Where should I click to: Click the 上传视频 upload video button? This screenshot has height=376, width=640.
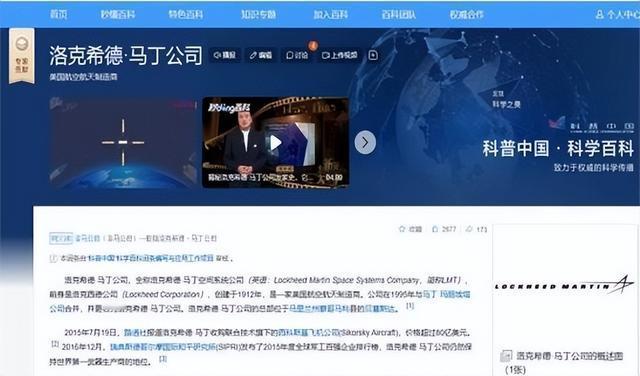coord(340,55)
